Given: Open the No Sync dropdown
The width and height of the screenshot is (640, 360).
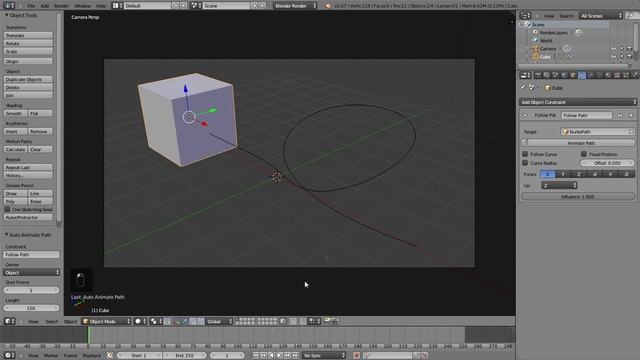Looking at the screenshot, I should [x=324, y=356].
